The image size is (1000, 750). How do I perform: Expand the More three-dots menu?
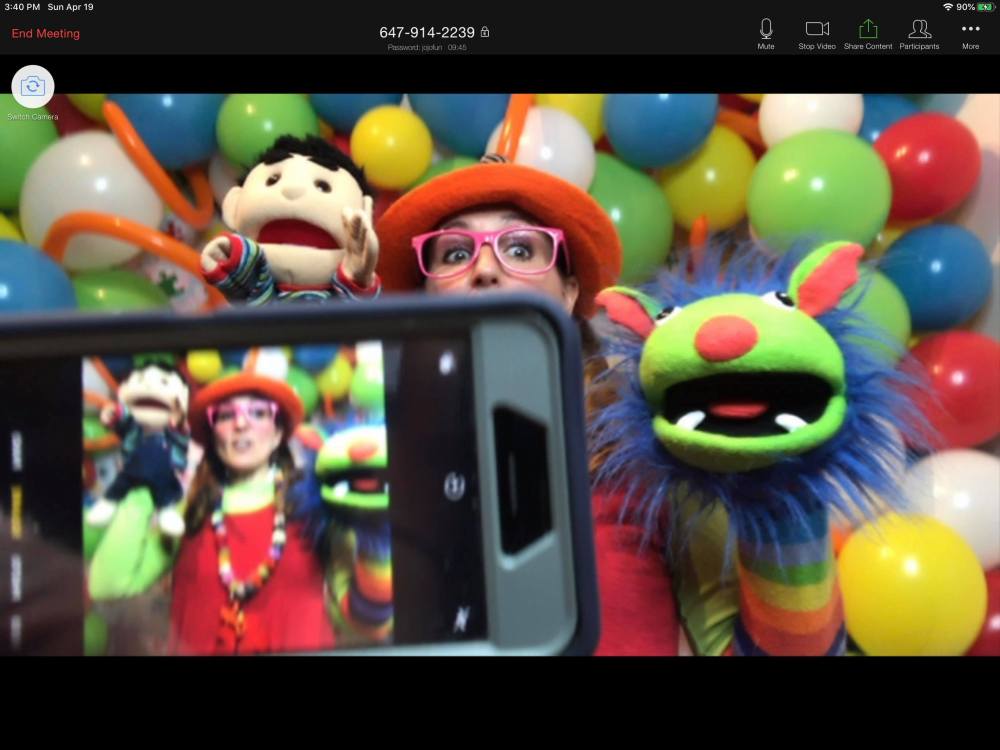[970, 29]
